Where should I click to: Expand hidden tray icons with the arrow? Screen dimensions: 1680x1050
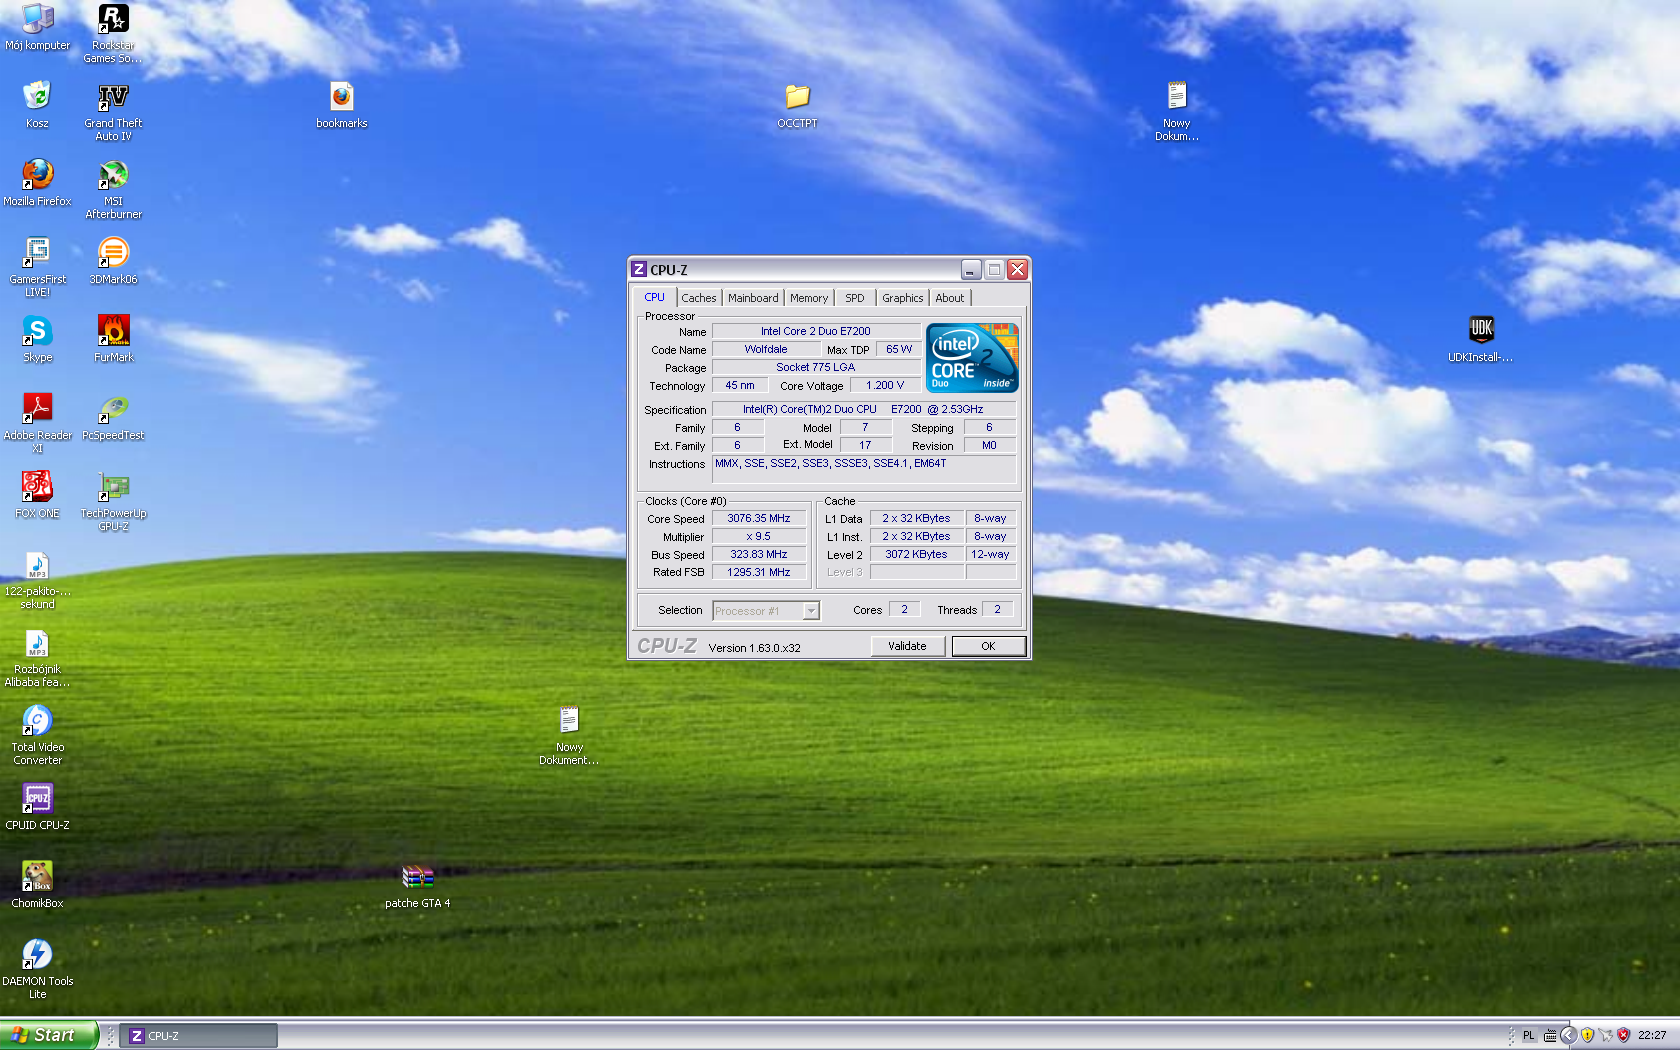pos(1568,1036)
